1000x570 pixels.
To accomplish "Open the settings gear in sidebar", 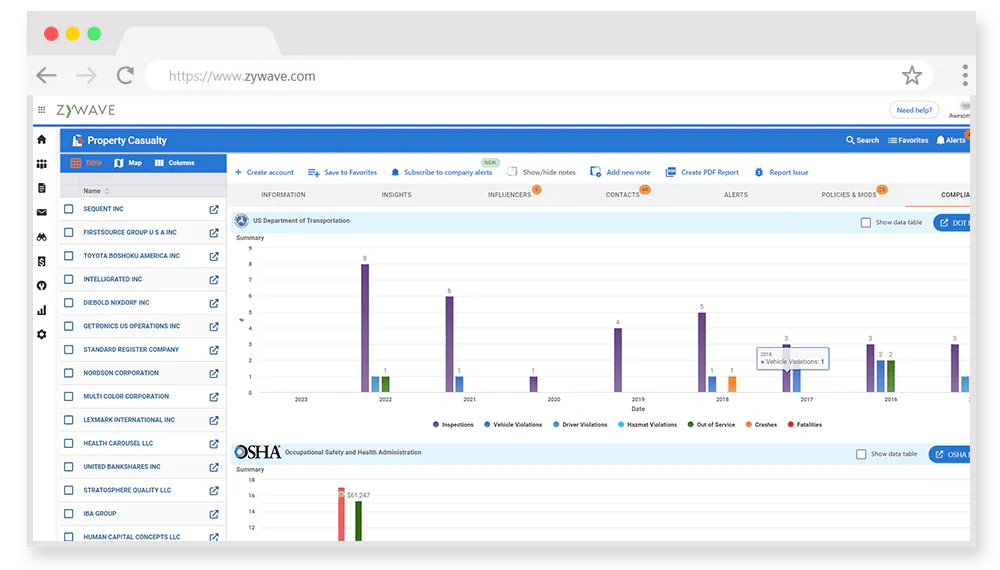I will tap(41, 334).
